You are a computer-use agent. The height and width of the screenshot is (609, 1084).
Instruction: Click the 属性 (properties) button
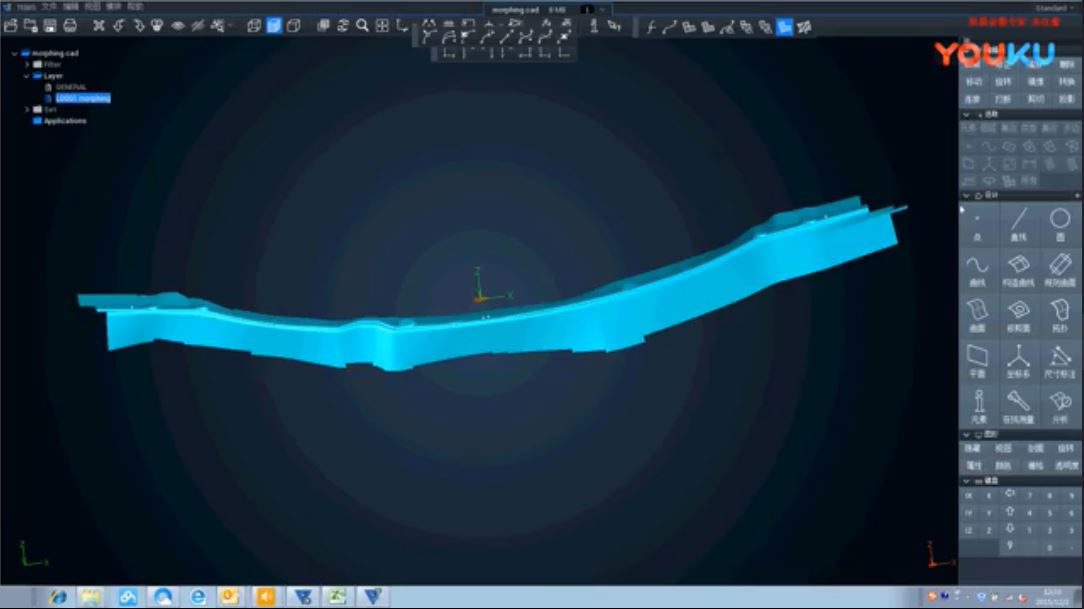tap(973, 466)
